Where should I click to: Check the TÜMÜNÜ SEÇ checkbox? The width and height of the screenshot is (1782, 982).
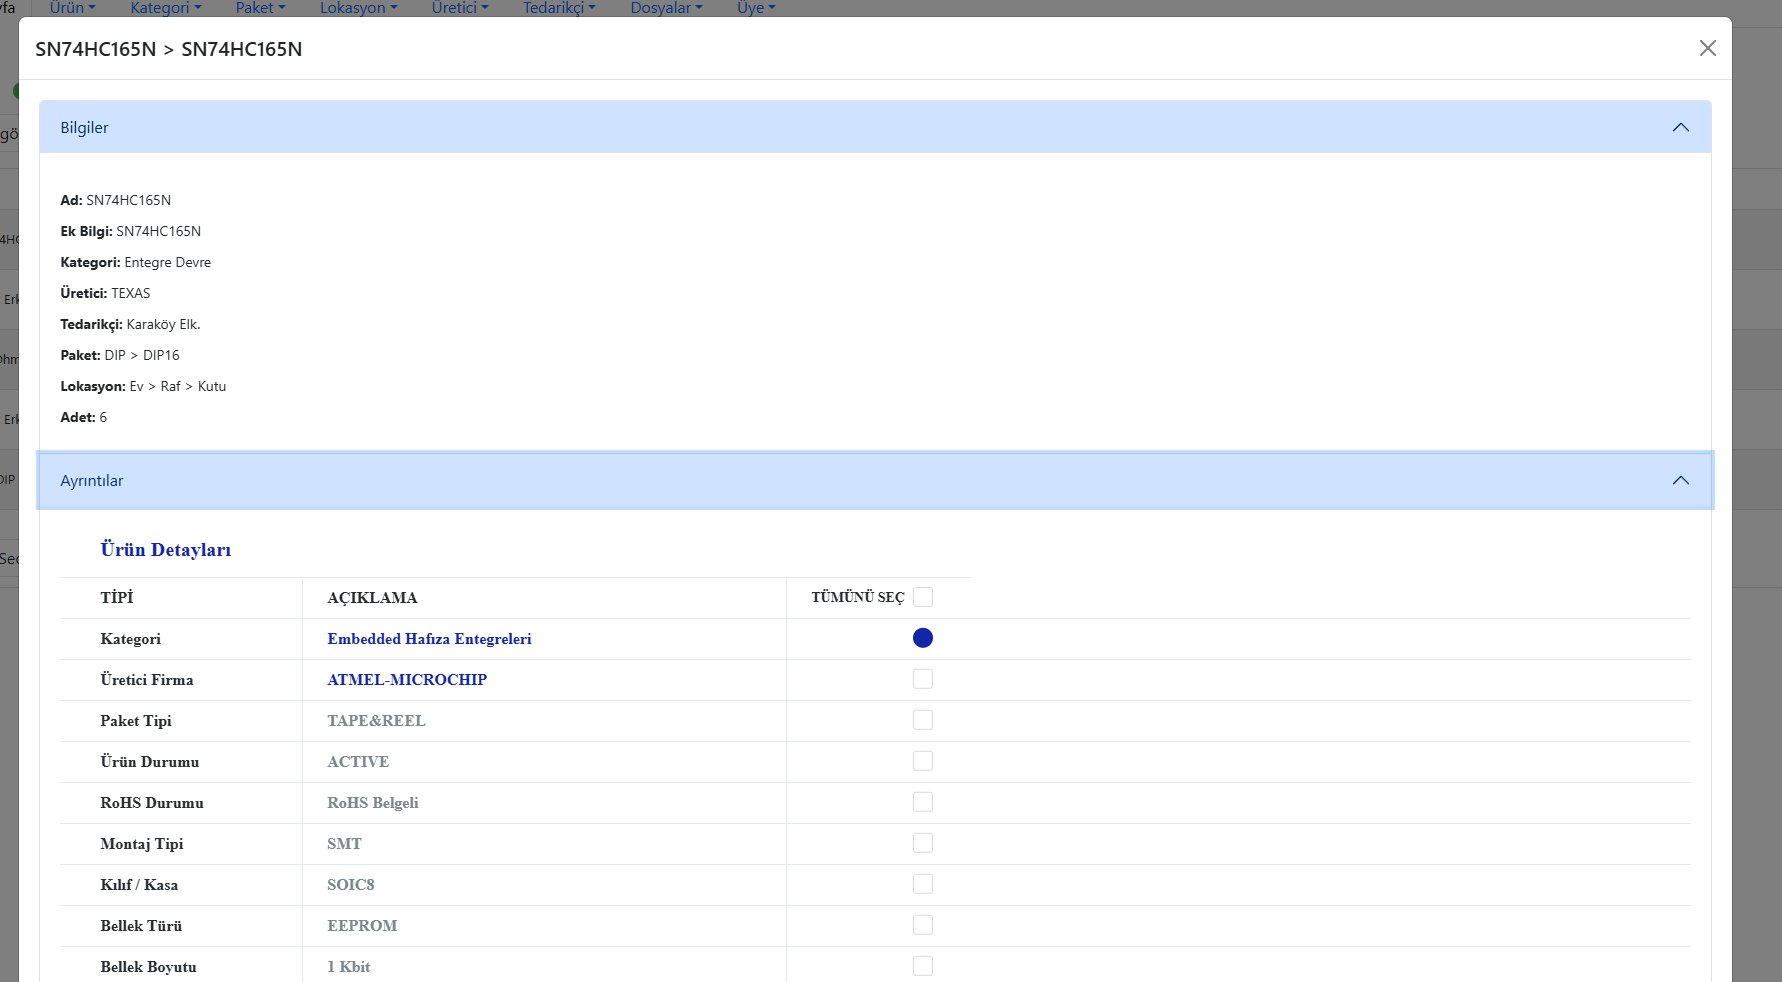tap(922, 597)
